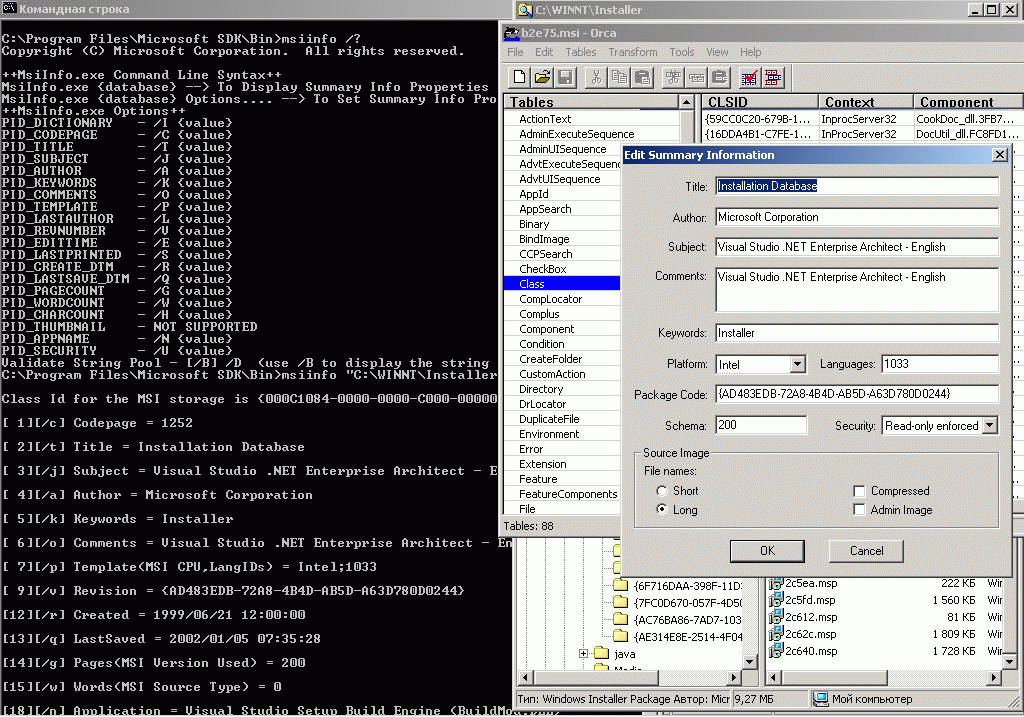Click the {AC76BA86-7AD7-103 folder icon

(x=620, y=619)
